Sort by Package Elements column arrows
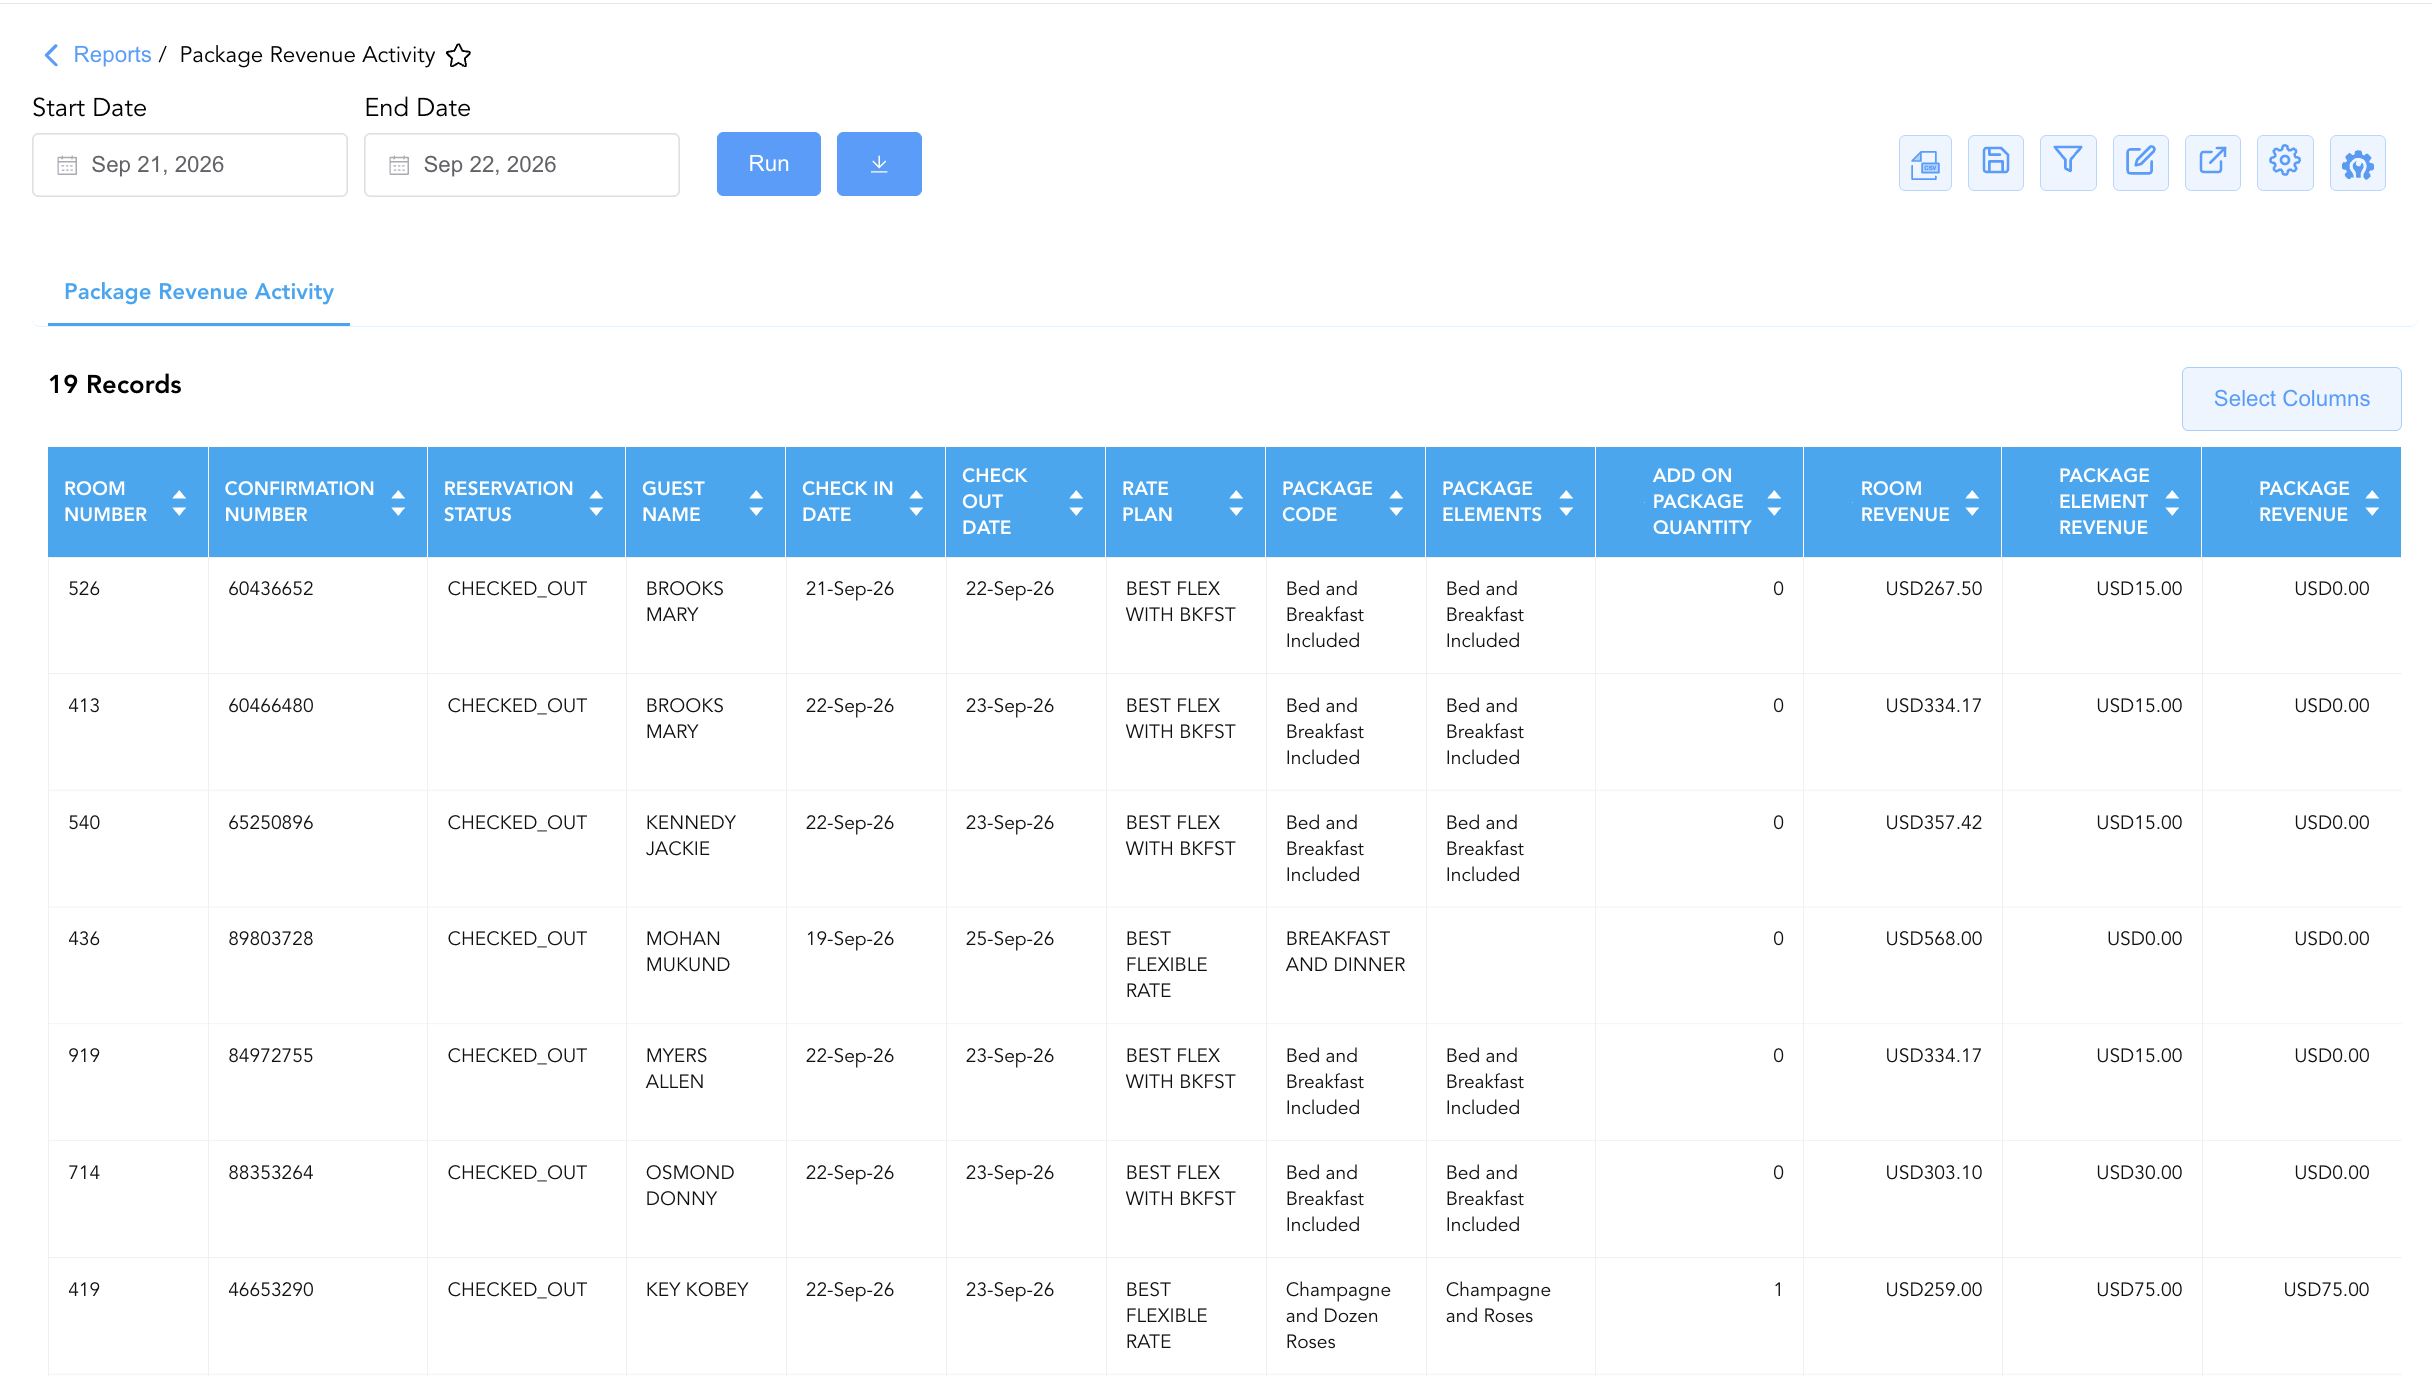The width and height of the screenshot is (2432, 1376). click(1566, 502)
